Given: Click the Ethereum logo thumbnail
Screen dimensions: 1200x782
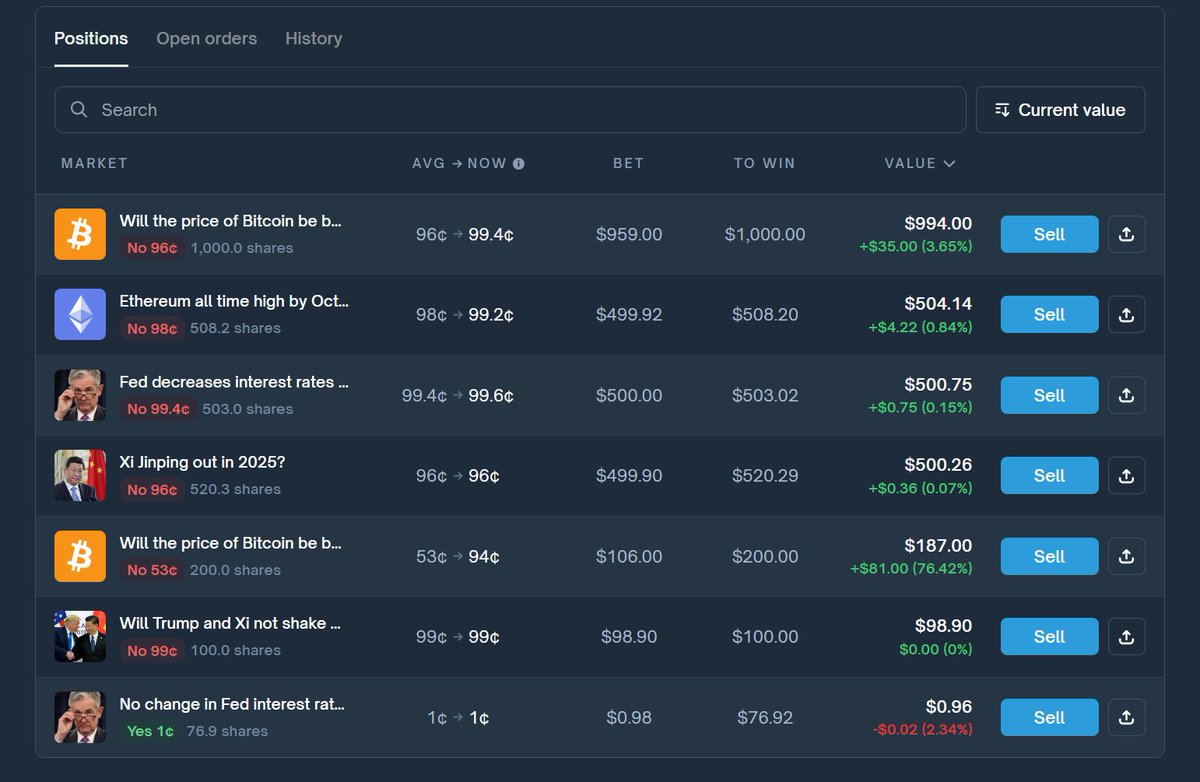Looking at the screenshot, I should (80, 314).
